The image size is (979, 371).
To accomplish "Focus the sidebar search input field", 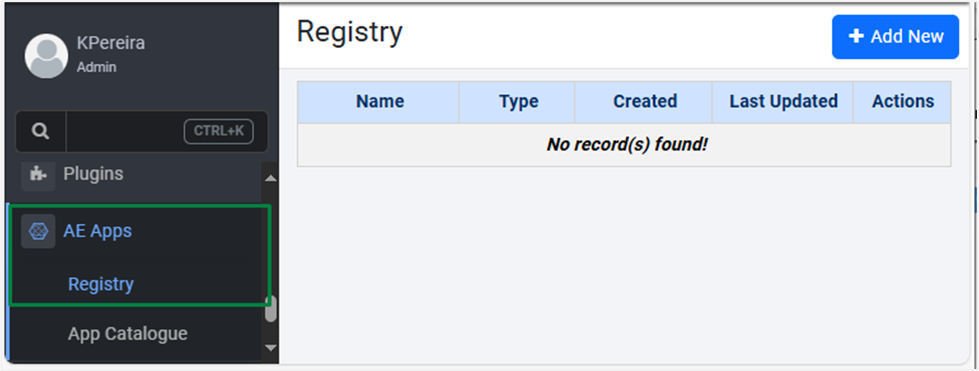I will tap(124, 131).
